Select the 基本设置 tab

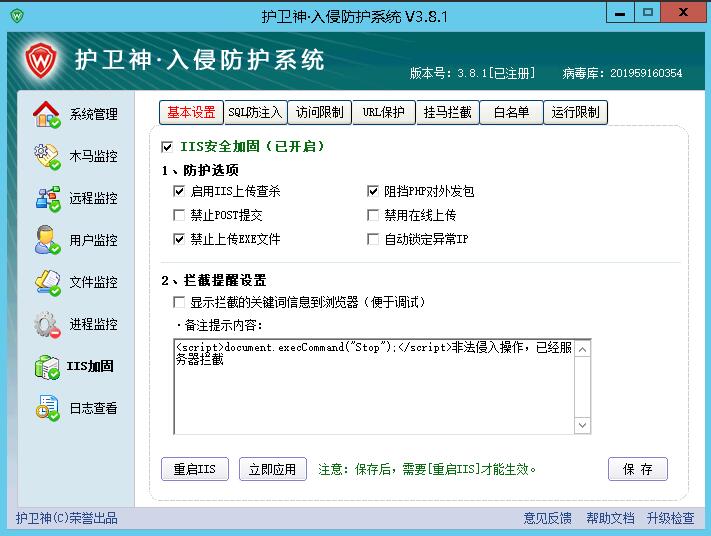191,112
